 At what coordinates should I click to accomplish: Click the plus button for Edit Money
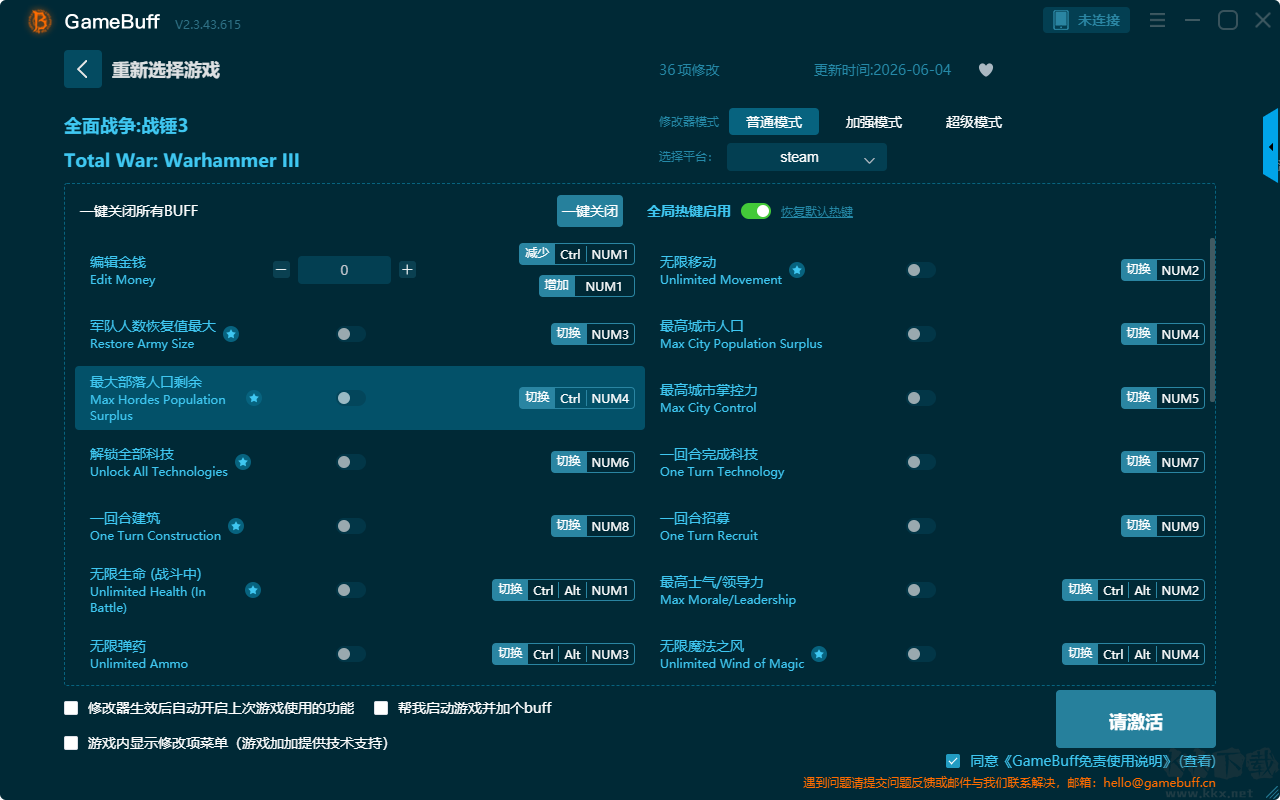407,269
